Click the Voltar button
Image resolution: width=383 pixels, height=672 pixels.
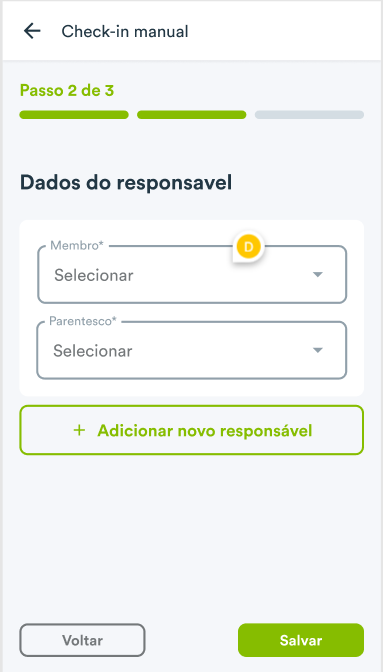[x=82, y=640]
